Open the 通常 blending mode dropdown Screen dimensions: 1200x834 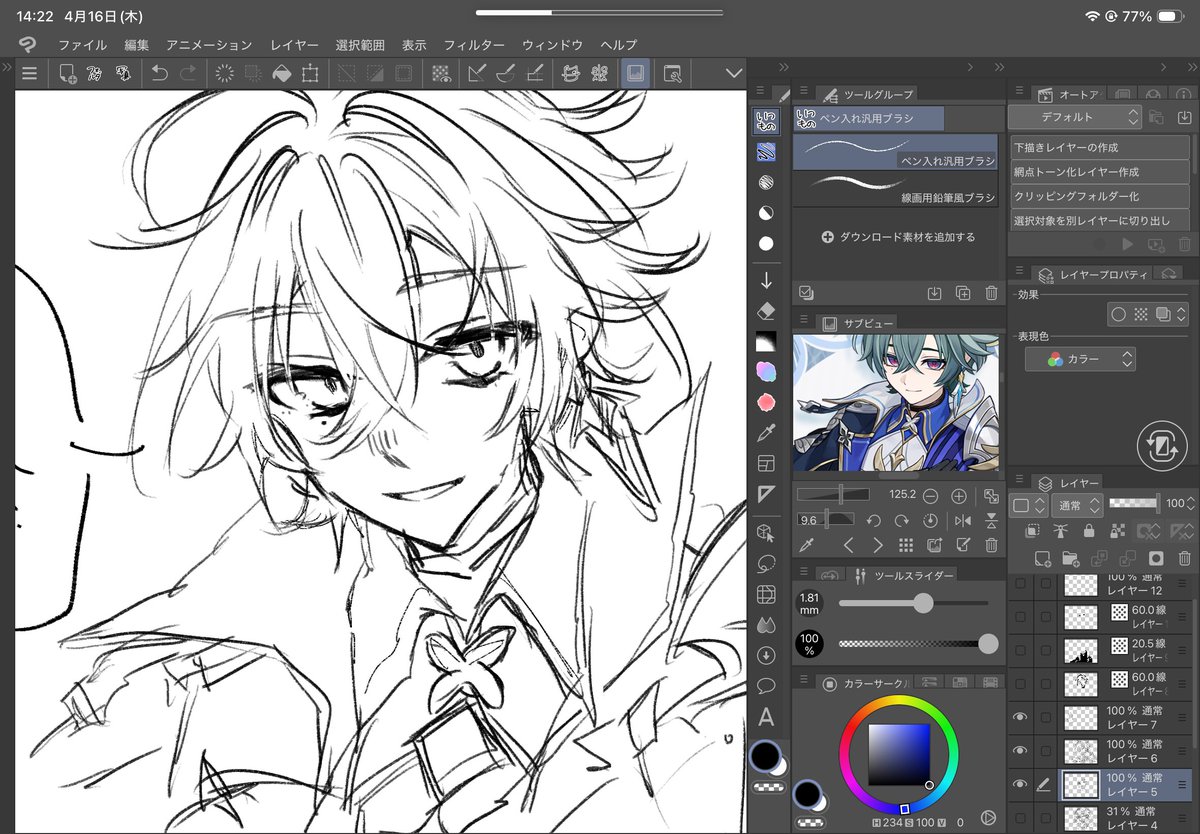tap(1077, 505)
